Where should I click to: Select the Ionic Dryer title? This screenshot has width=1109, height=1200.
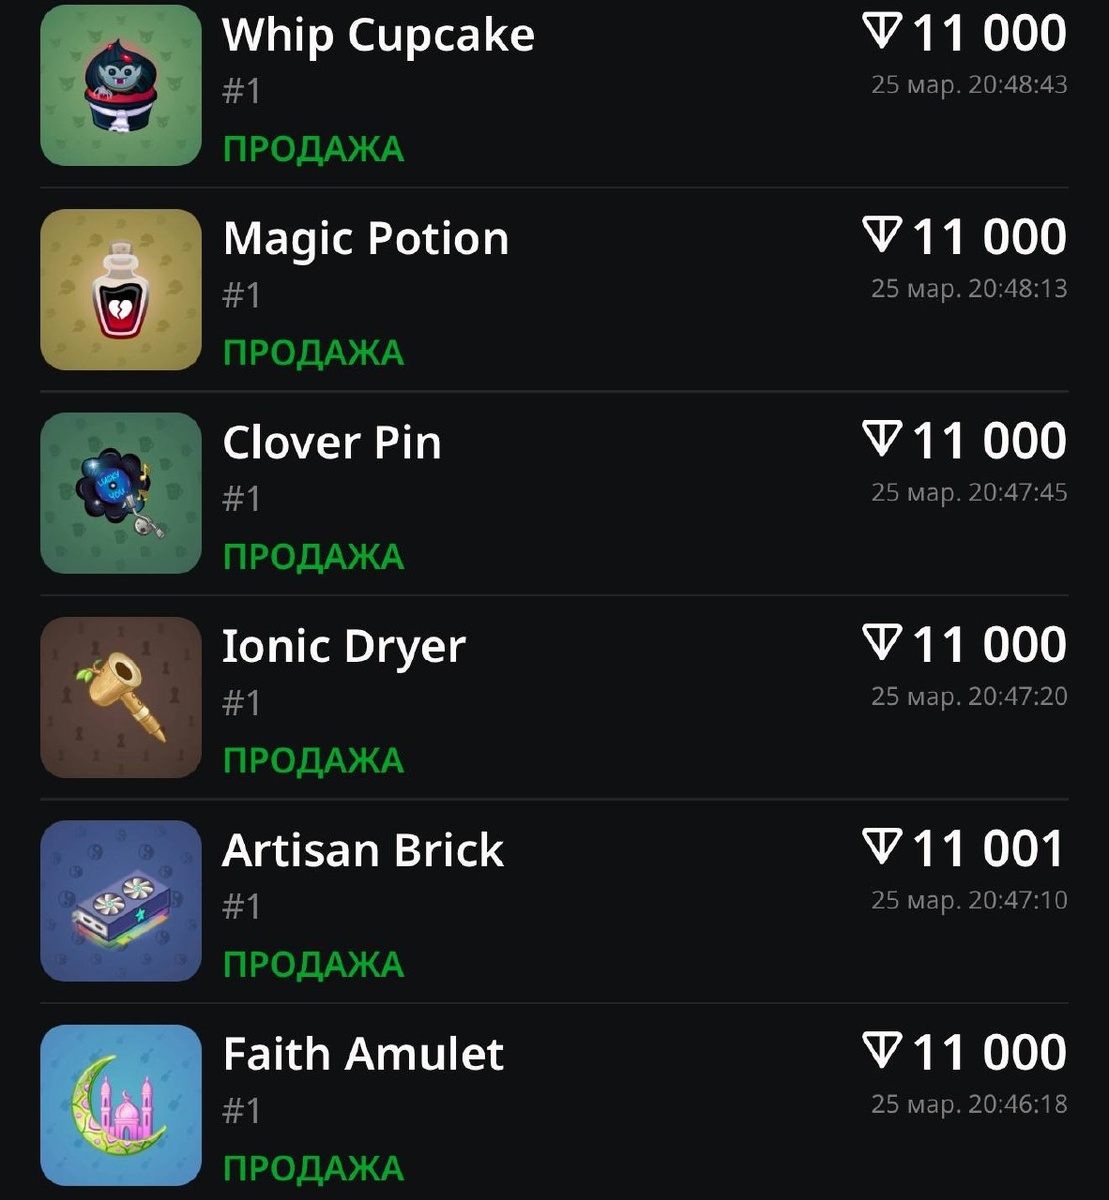click(x=344, y=648)
